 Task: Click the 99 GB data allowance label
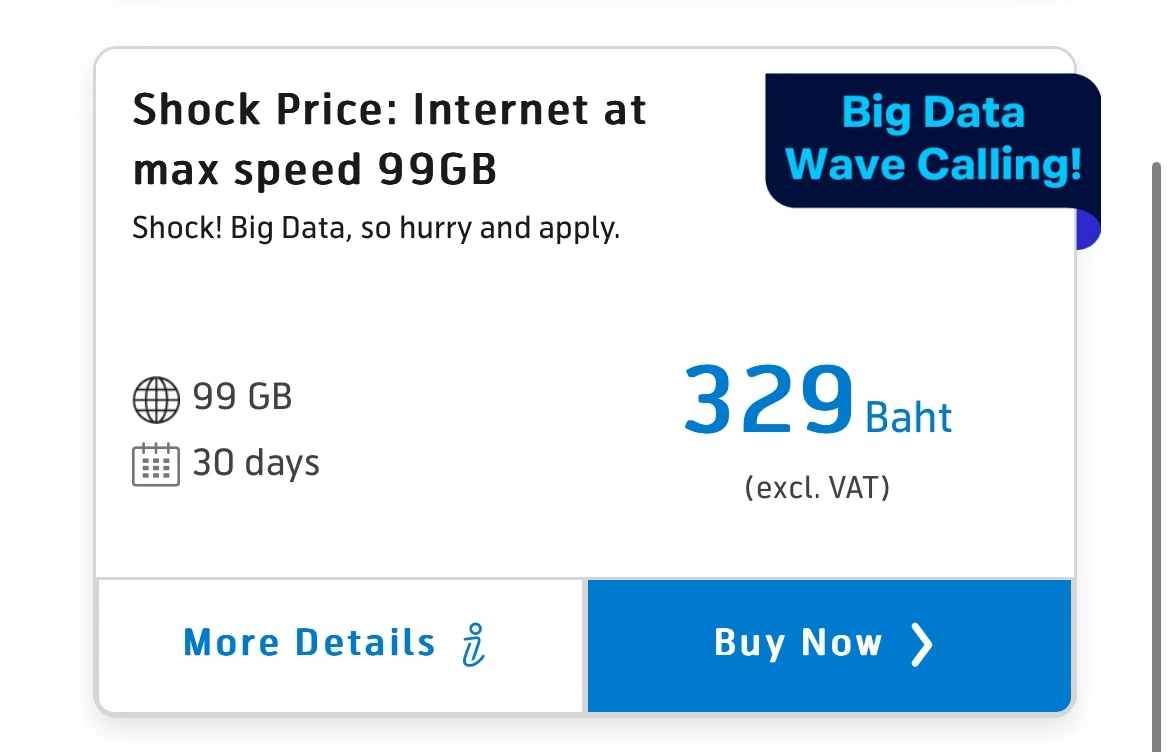coord(242,397)
